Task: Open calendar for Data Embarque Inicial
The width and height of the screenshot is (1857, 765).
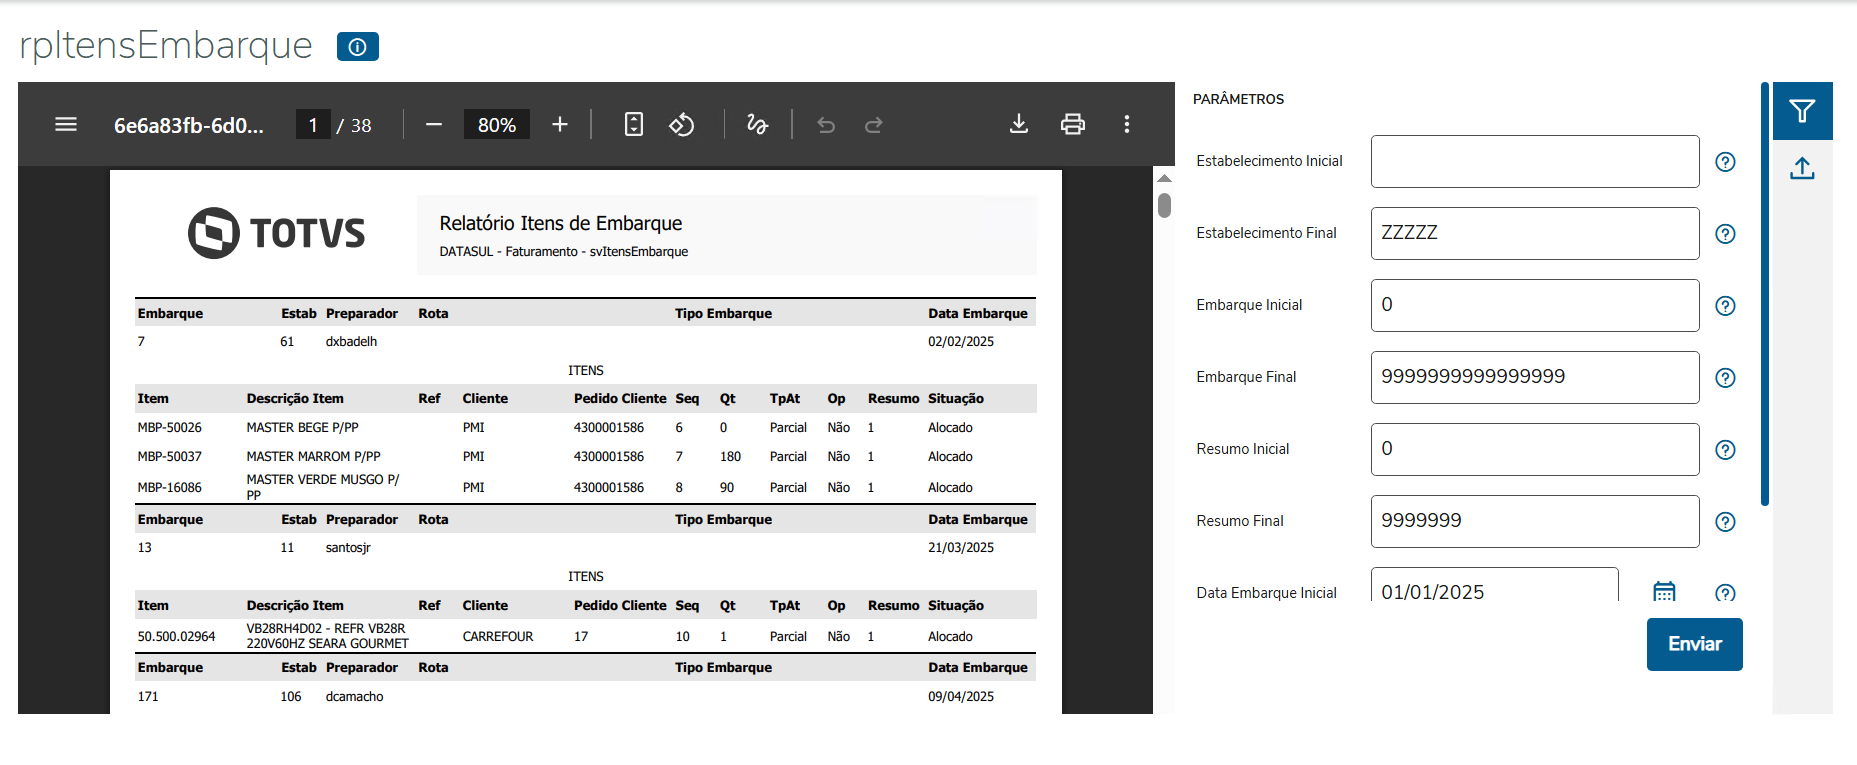Action: click(1664, 591)
